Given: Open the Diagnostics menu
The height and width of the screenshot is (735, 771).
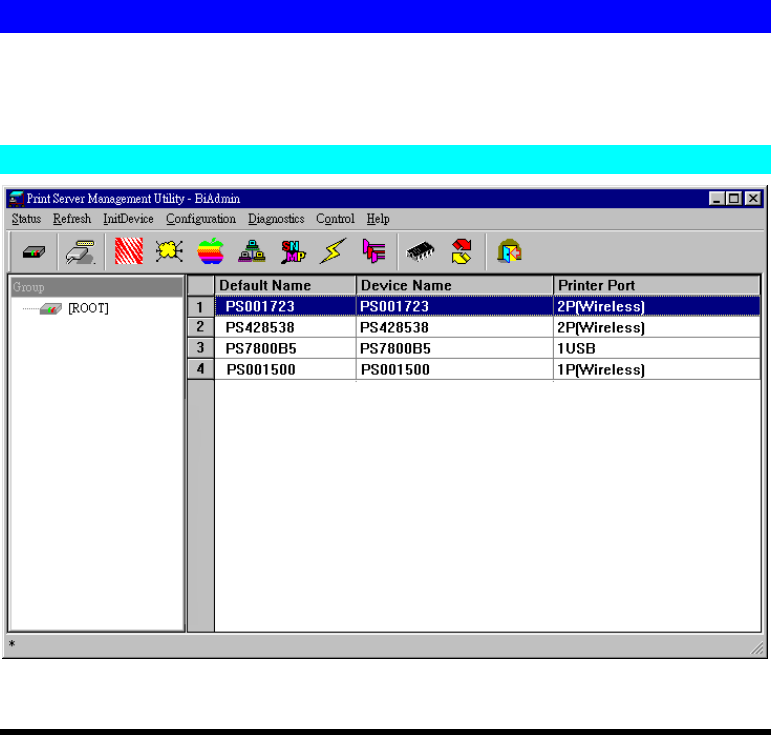Looking at the screenshot, I should 276,219.
